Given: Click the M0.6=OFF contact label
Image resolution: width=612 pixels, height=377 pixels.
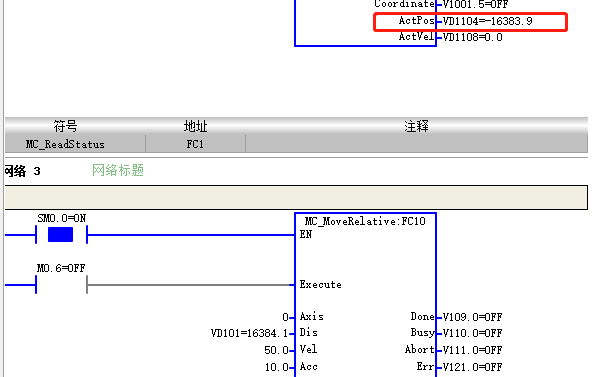Looking at the screenshot, I should [x=61, y=268].
